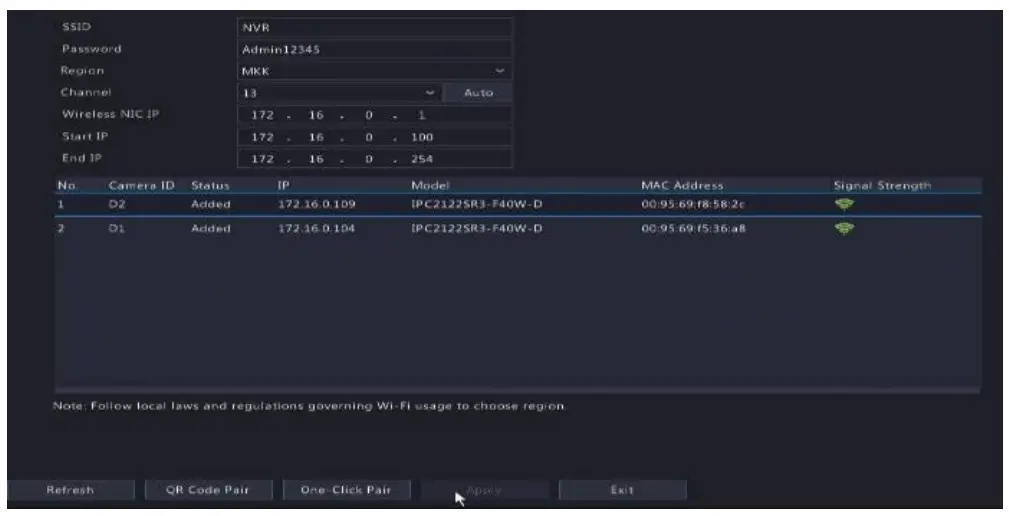
Task: Click the Status column header
Action: (x=210, y=185)
